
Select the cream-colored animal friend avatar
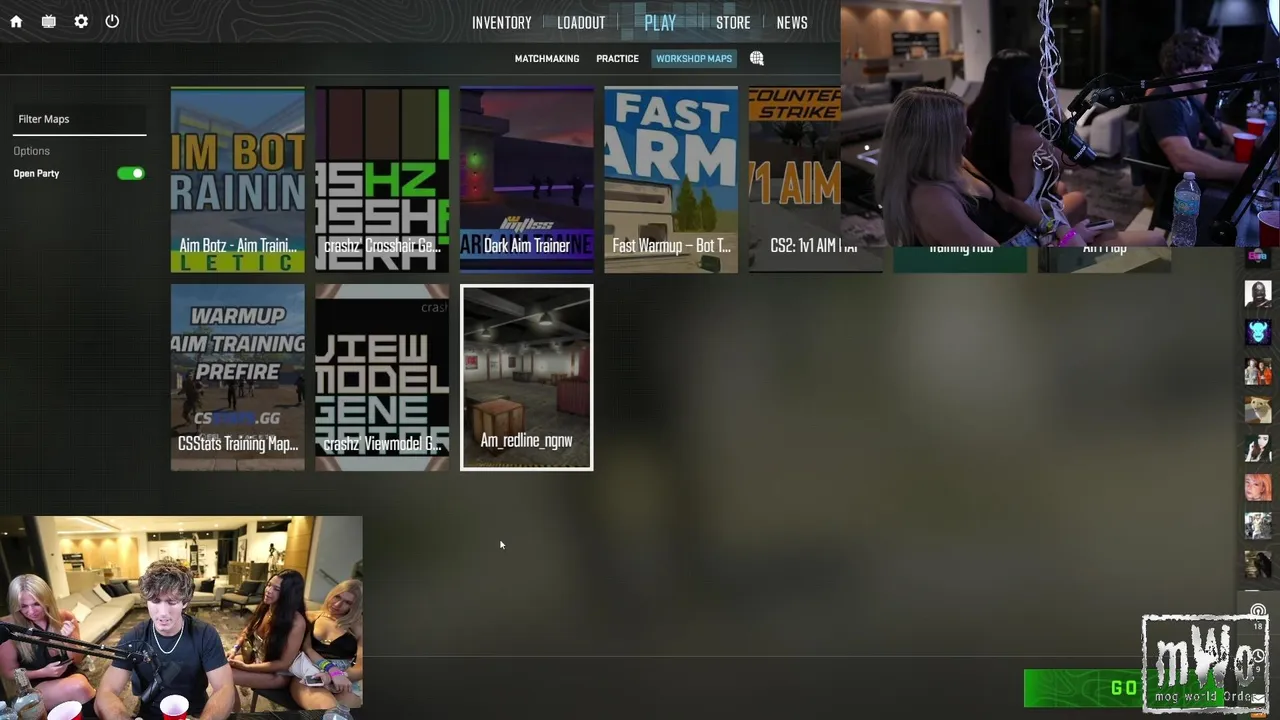[1257, 409]
